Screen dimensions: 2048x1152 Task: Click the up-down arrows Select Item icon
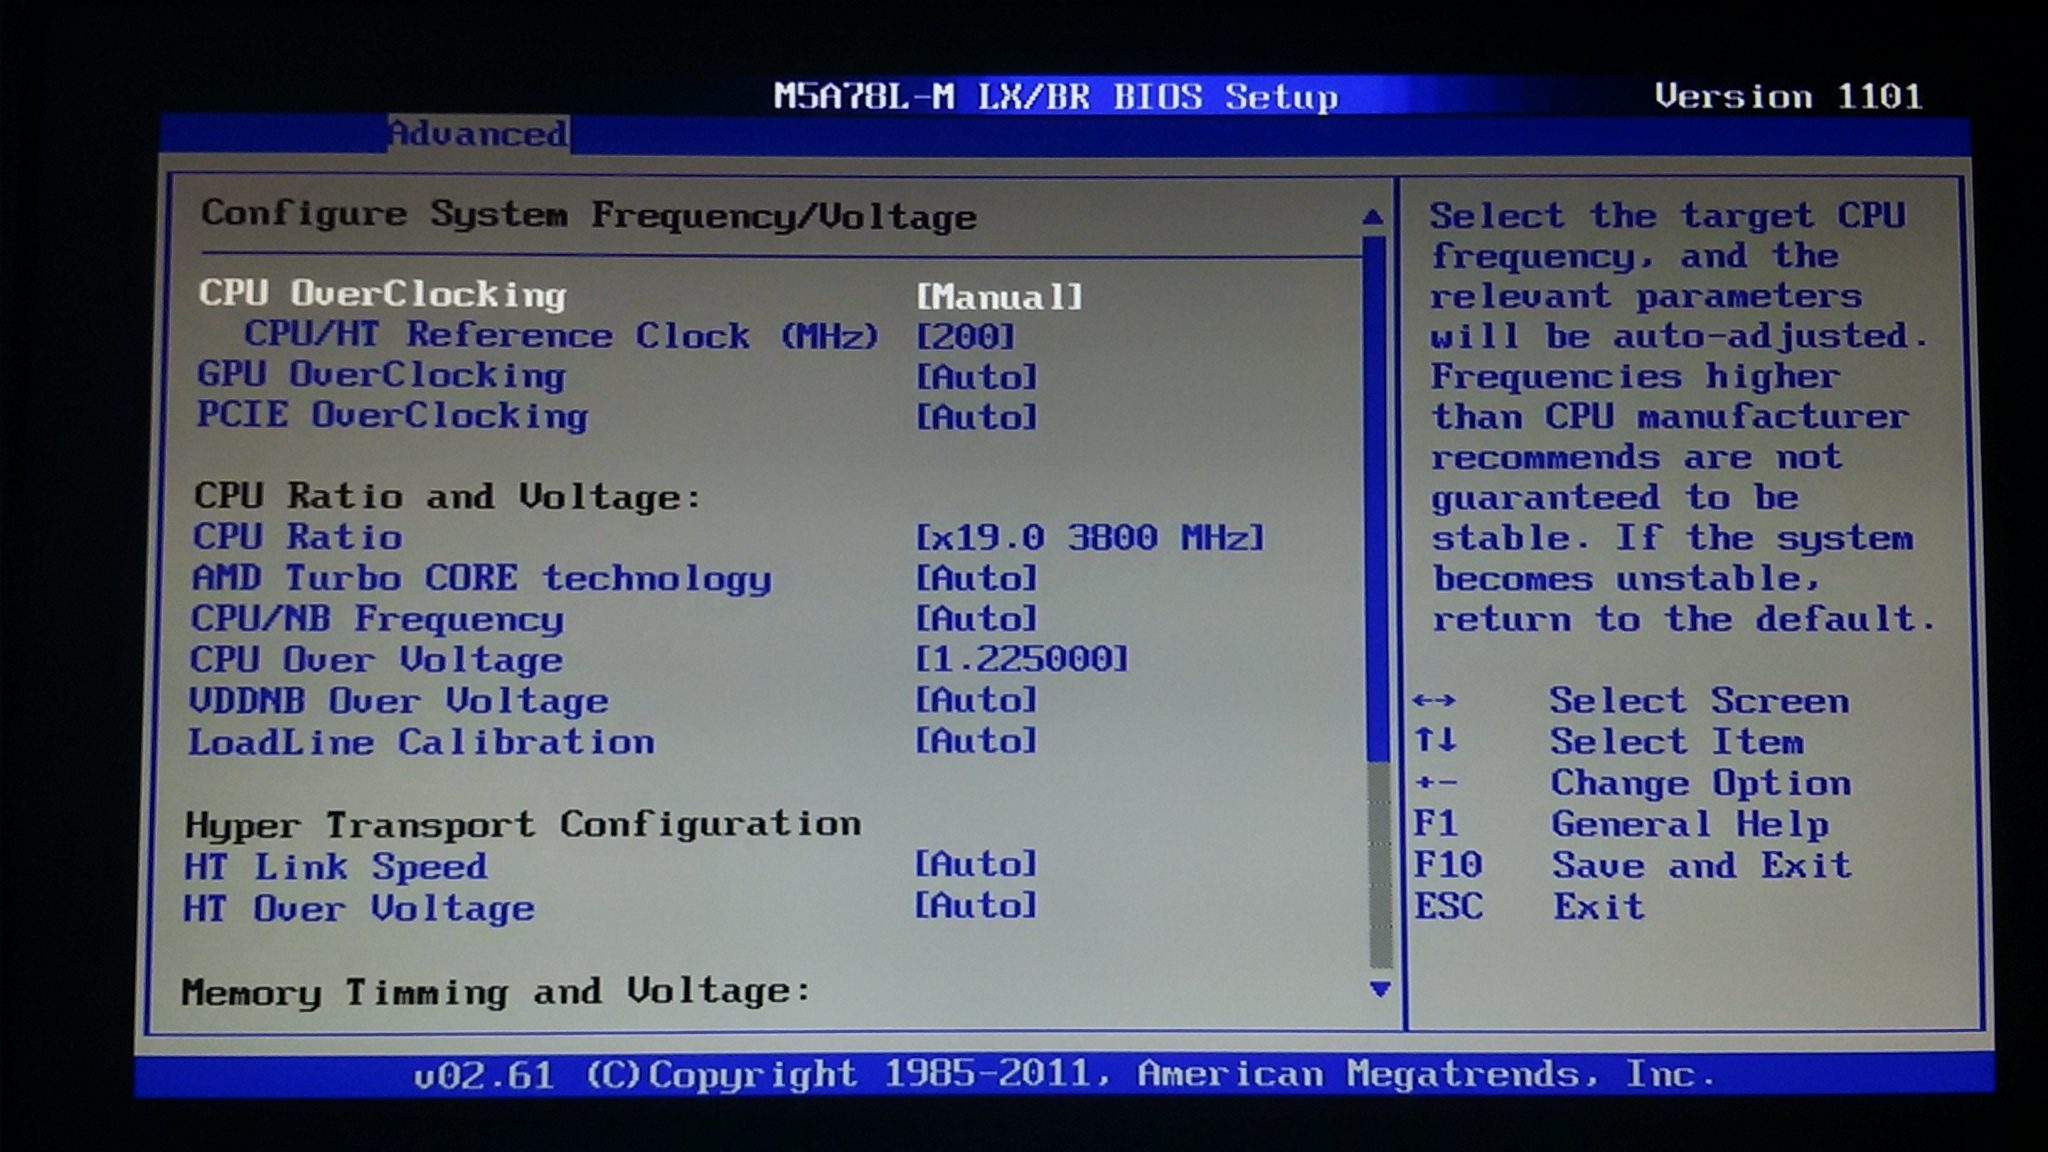[x=1435, y=741]
